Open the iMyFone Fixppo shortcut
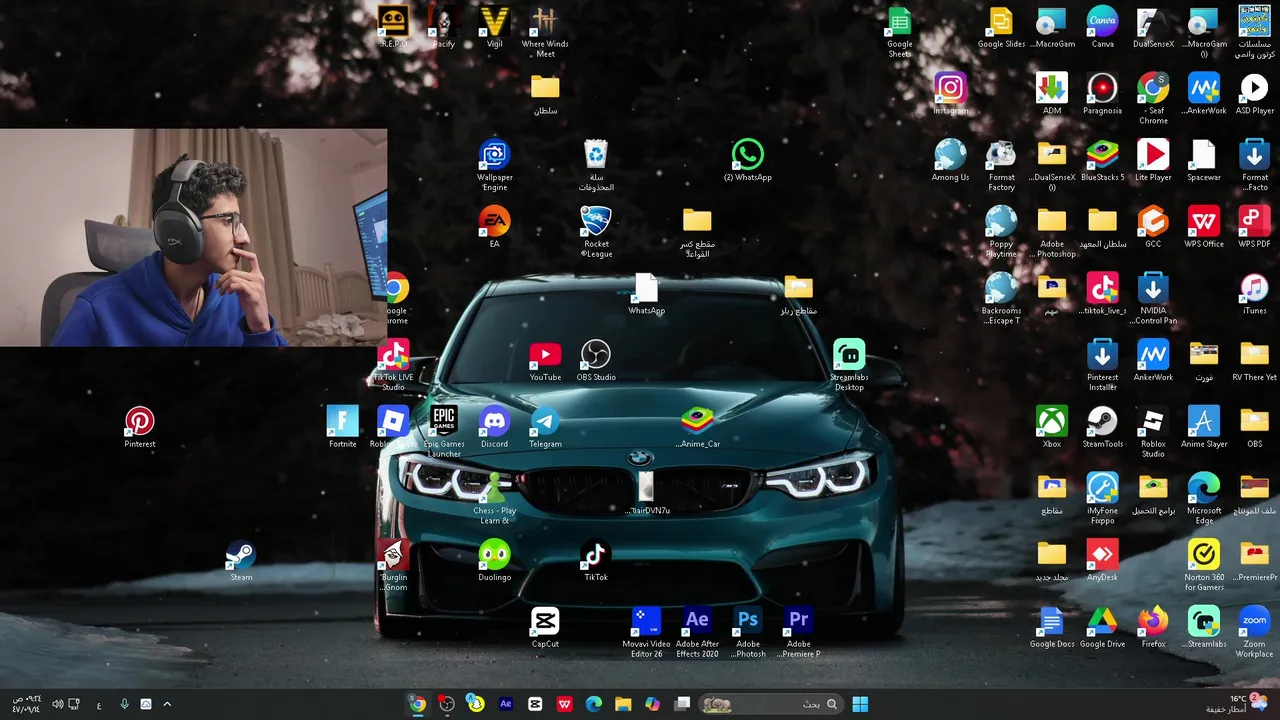The image size is (1280, 720). [1102, 498]
